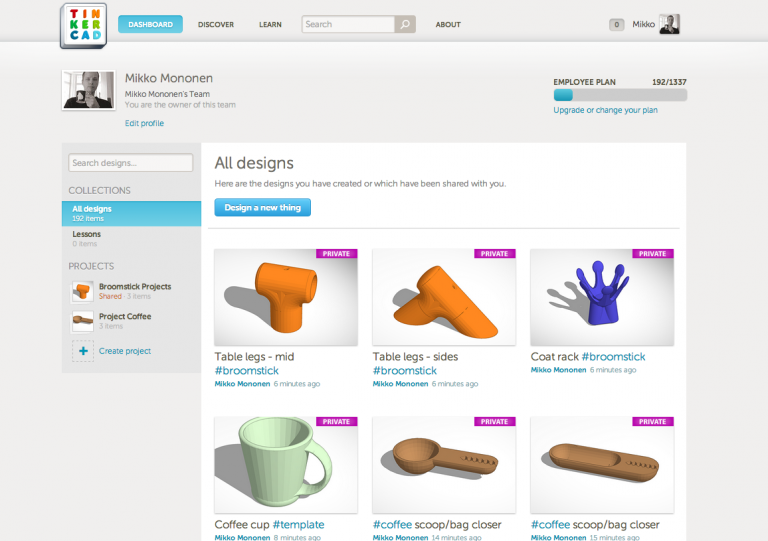Click PRIVATE badge on Table legs - mid
The width and height of the screenshot is (768, 541).
[x=336, y=254]
